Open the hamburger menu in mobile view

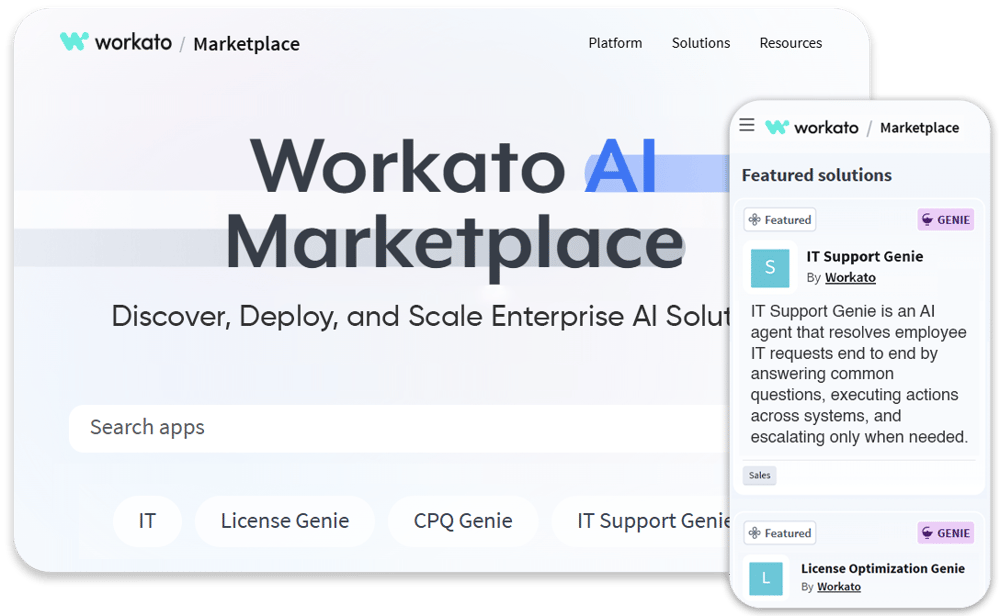coord(747,124)
